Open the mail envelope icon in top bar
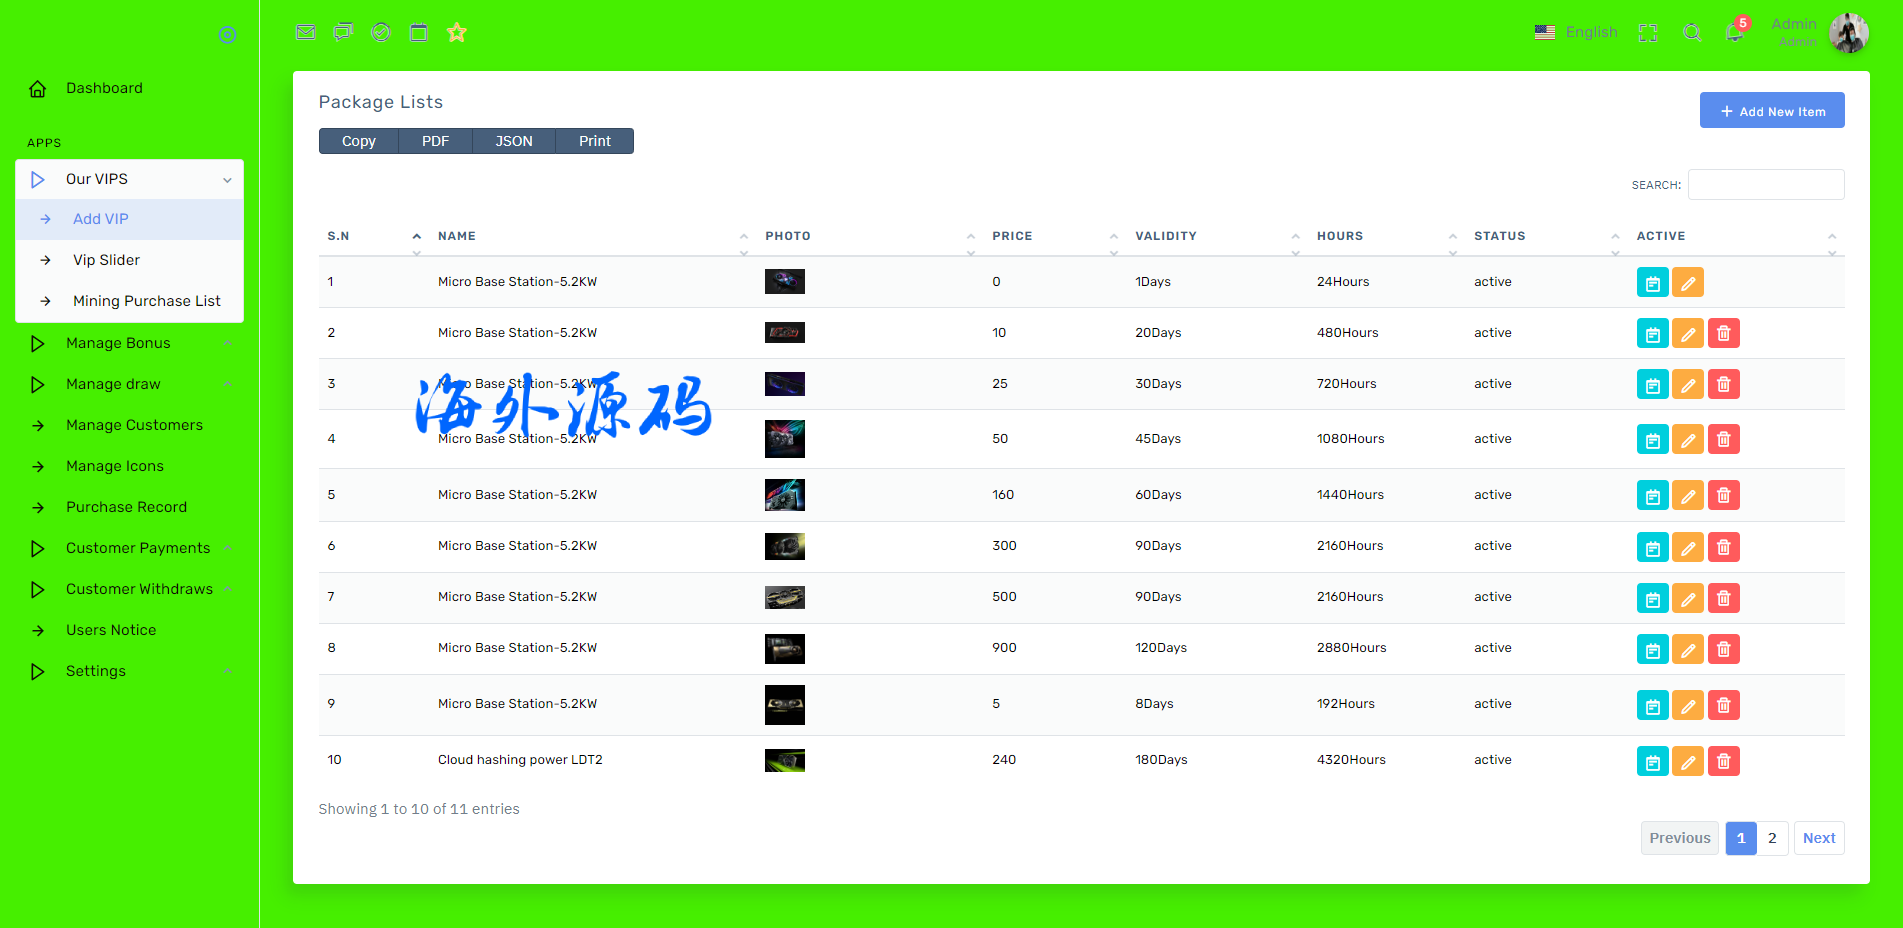This screenshot has height=928, width=1903. 306,32
